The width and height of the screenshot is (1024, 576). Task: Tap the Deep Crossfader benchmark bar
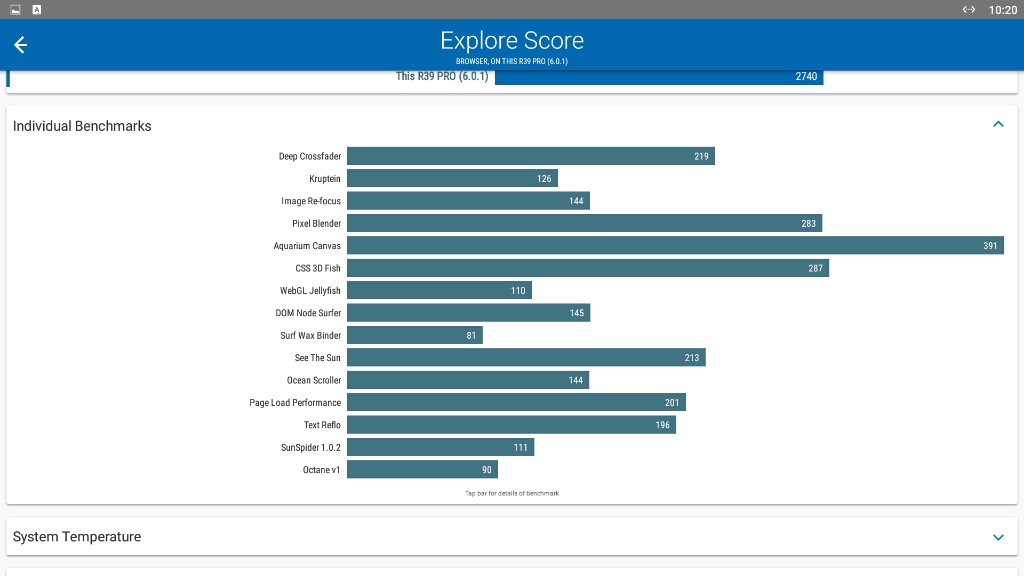531,156
